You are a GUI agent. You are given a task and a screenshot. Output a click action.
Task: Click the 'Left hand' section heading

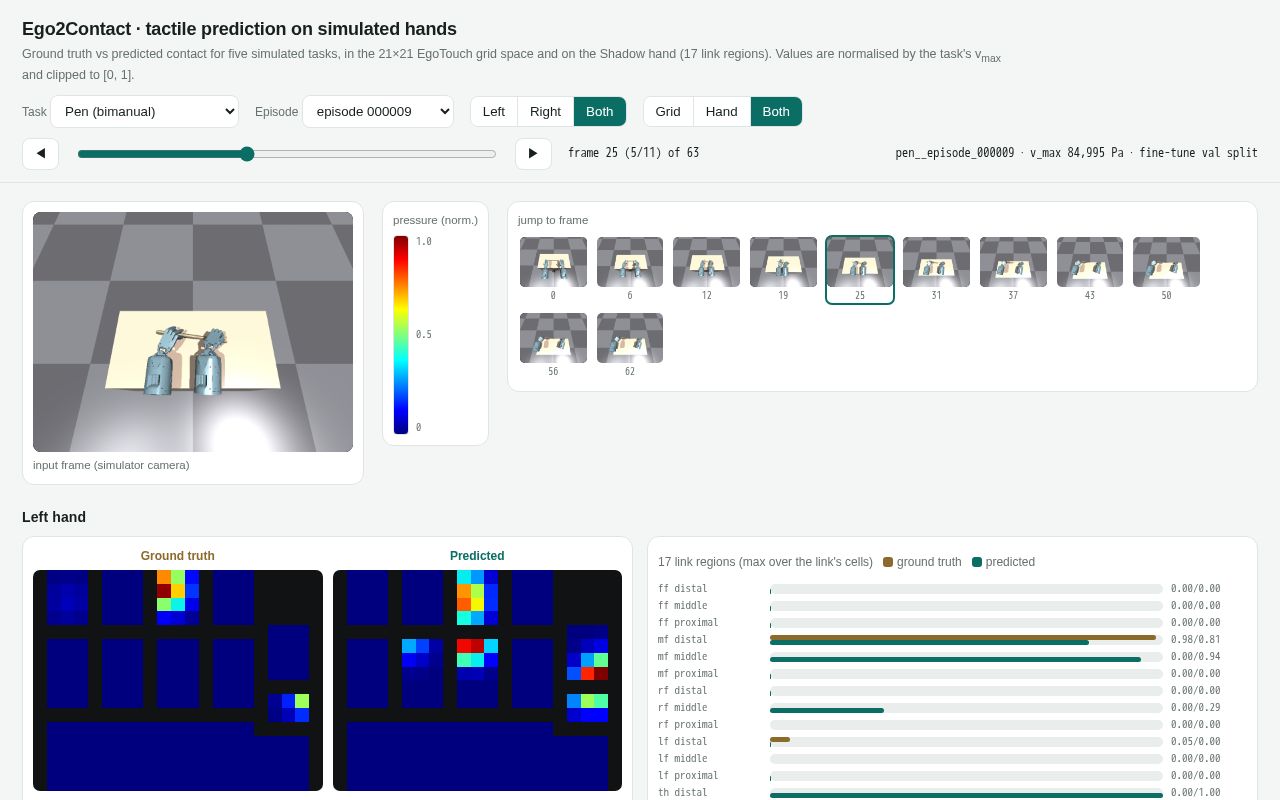54,517
